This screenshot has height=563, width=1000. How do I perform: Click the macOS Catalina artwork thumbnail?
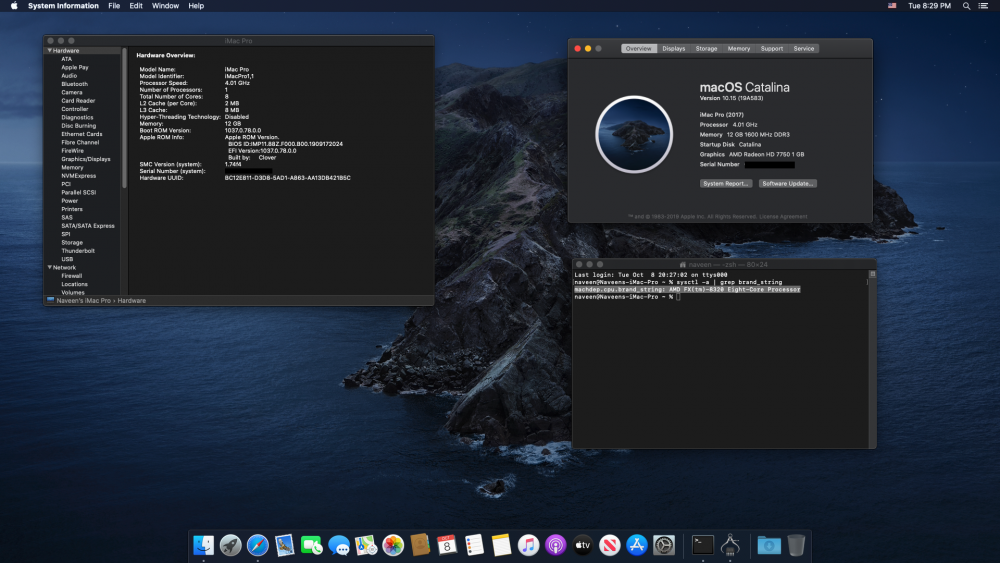pos(634,135)
